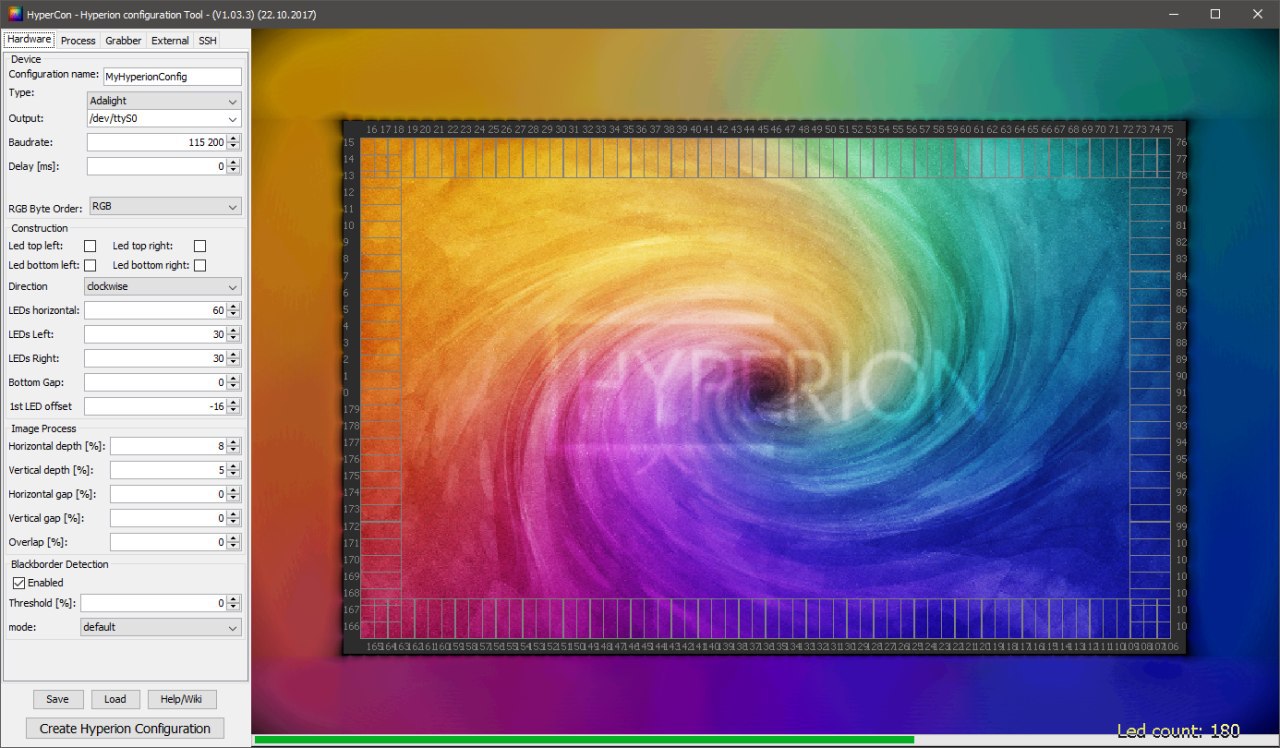The height and width of the screenshot is (748, 1280).
Task: Open the Grabber tab
Action: point(123,41)
